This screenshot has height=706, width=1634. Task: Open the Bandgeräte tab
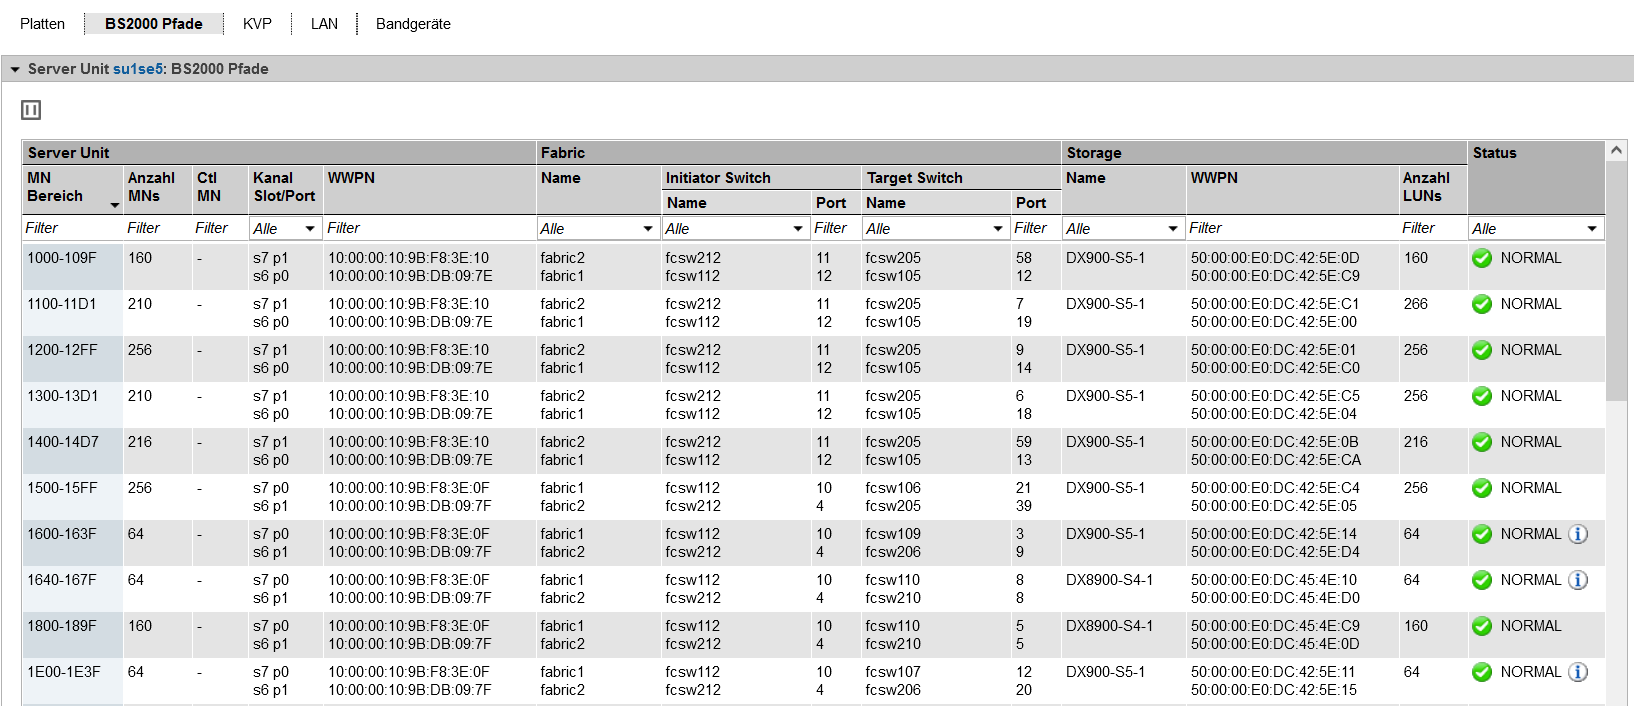click(413, 24)
